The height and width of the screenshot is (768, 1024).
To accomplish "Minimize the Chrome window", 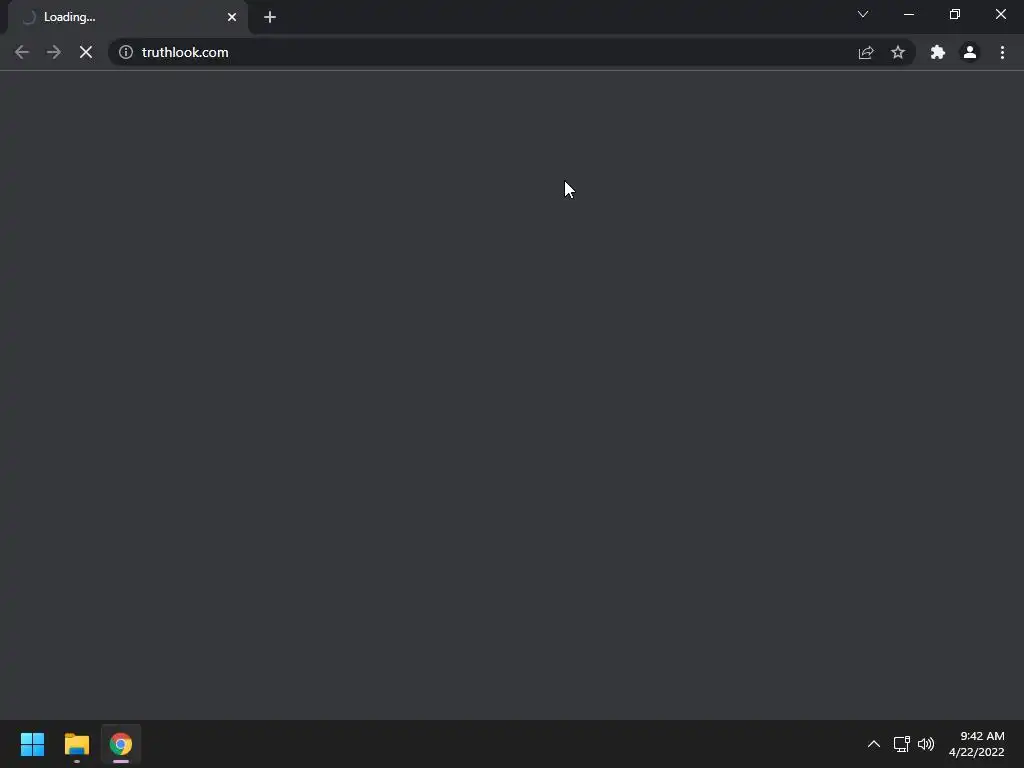I will point(909,14).
